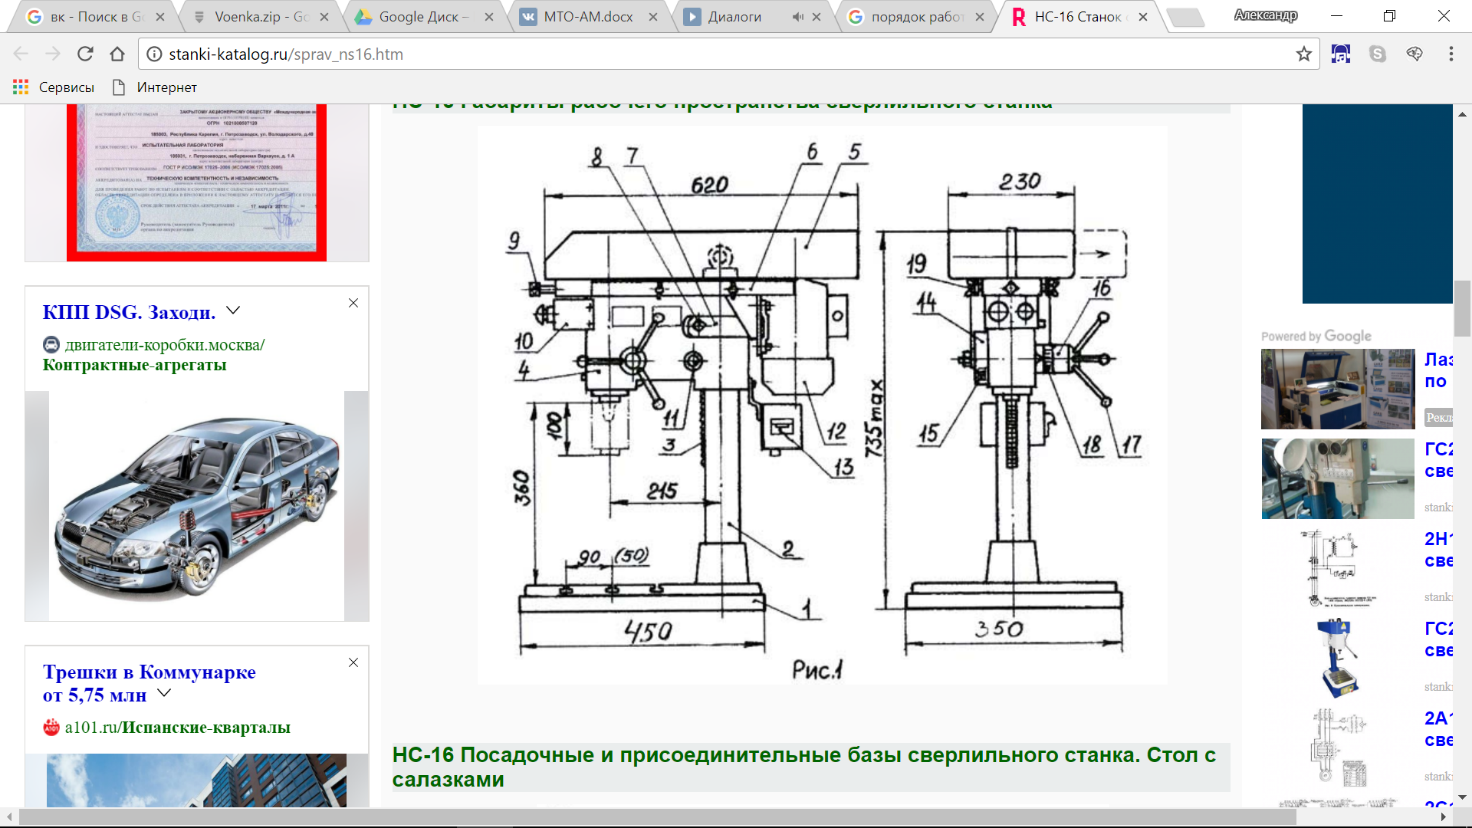
Task: Close the Google Диск tab
Action: point(489,17)
